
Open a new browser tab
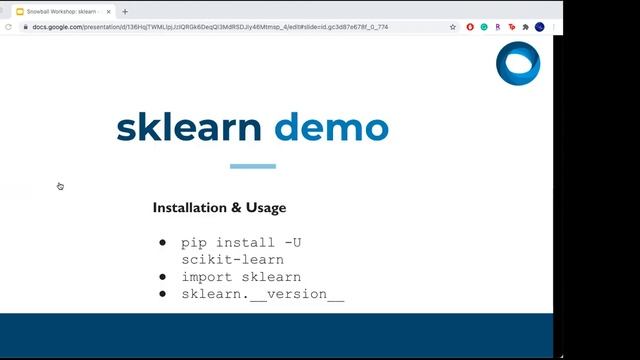[125, 12]
